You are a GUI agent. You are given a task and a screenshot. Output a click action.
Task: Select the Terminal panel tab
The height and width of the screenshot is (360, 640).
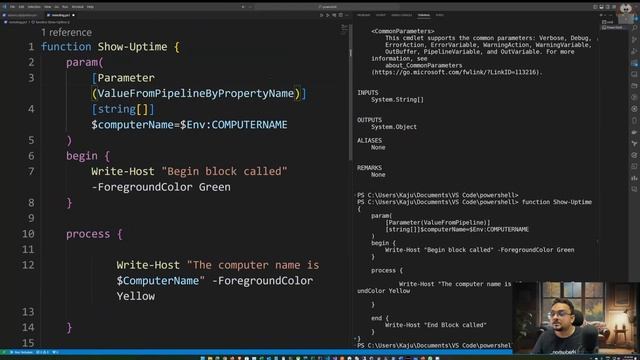click(x=424, y=15)
